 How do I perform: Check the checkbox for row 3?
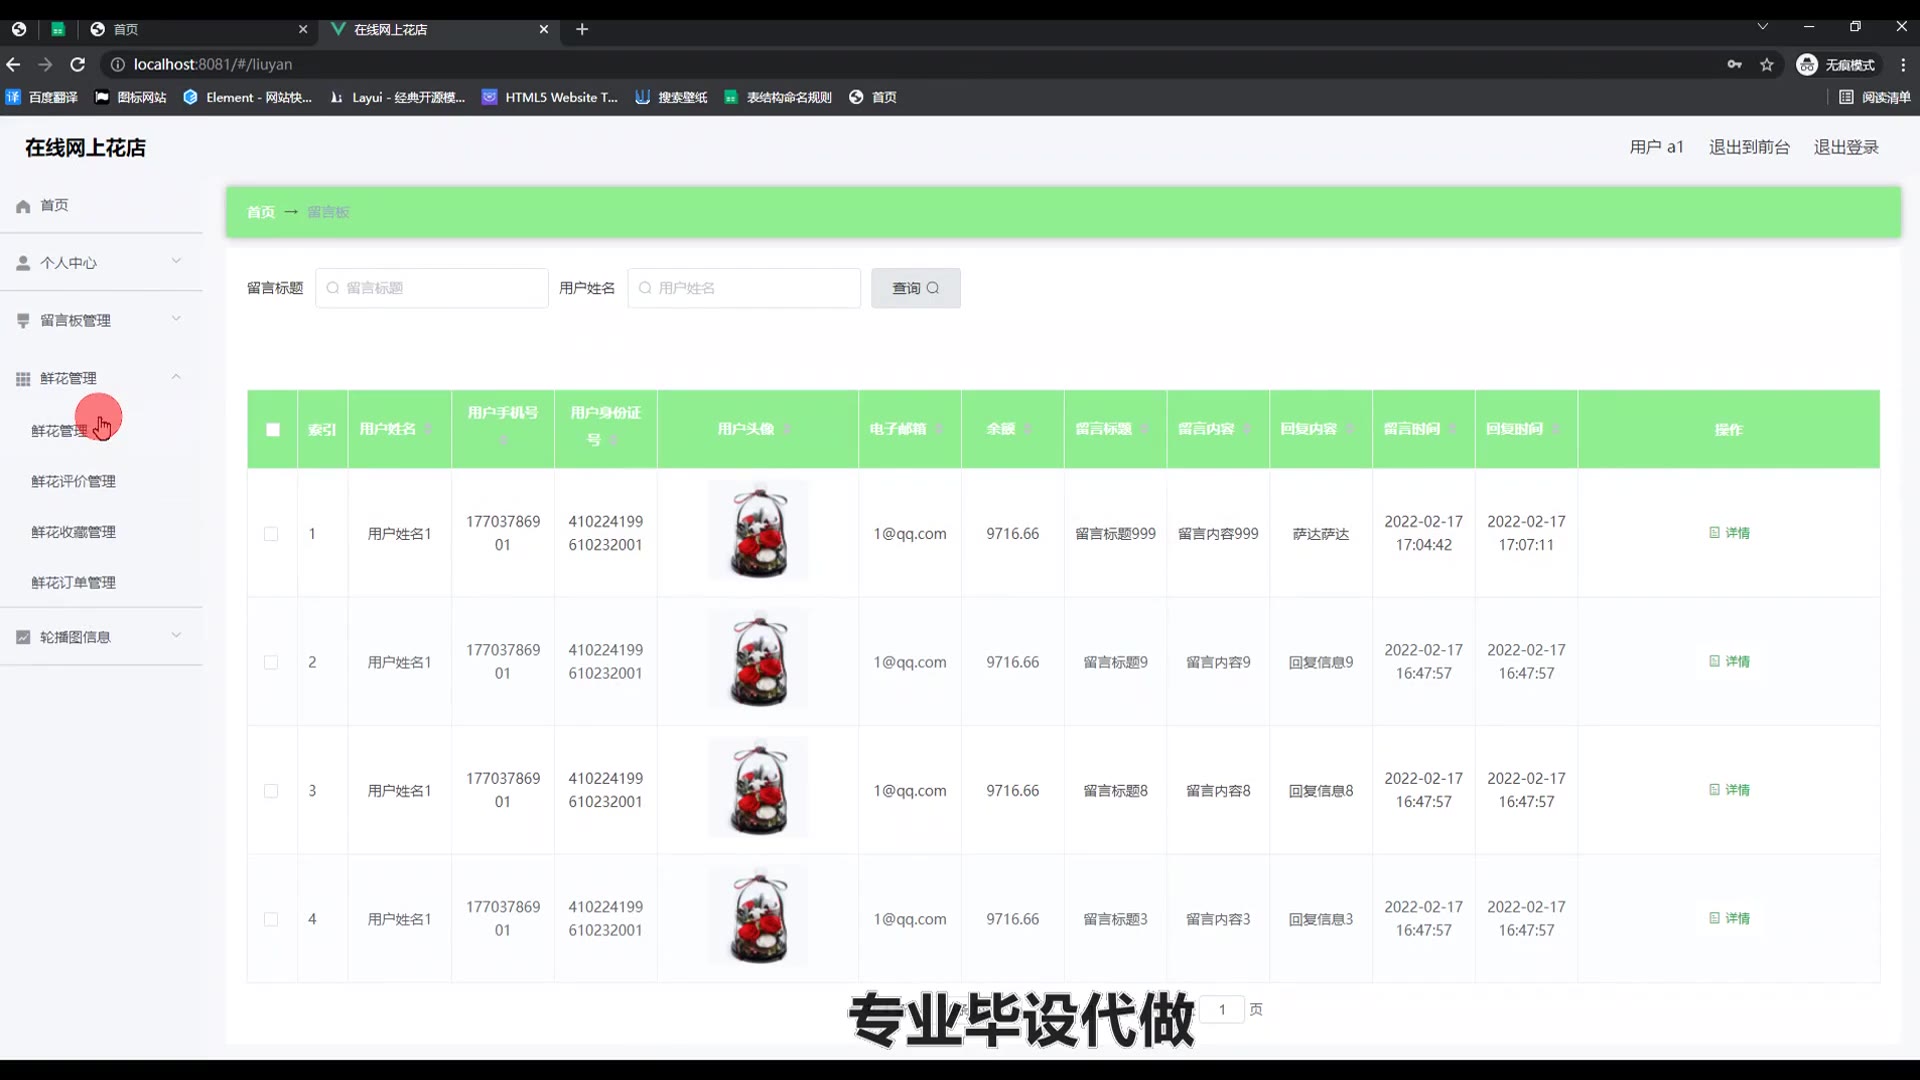pos(271,791)
